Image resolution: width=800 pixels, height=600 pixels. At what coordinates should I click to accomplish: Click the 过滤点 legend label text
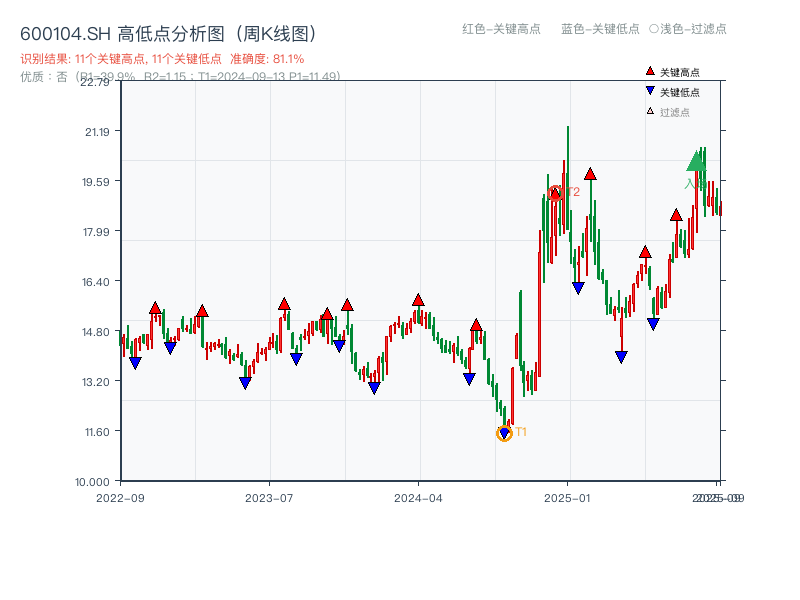(x=675, y=112)
